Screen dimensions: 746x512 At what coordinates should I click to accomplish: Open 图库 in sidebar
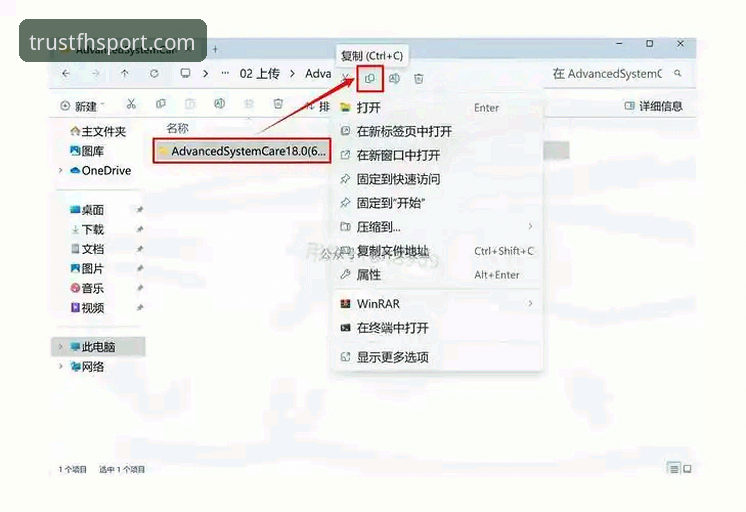click(87, 151)
